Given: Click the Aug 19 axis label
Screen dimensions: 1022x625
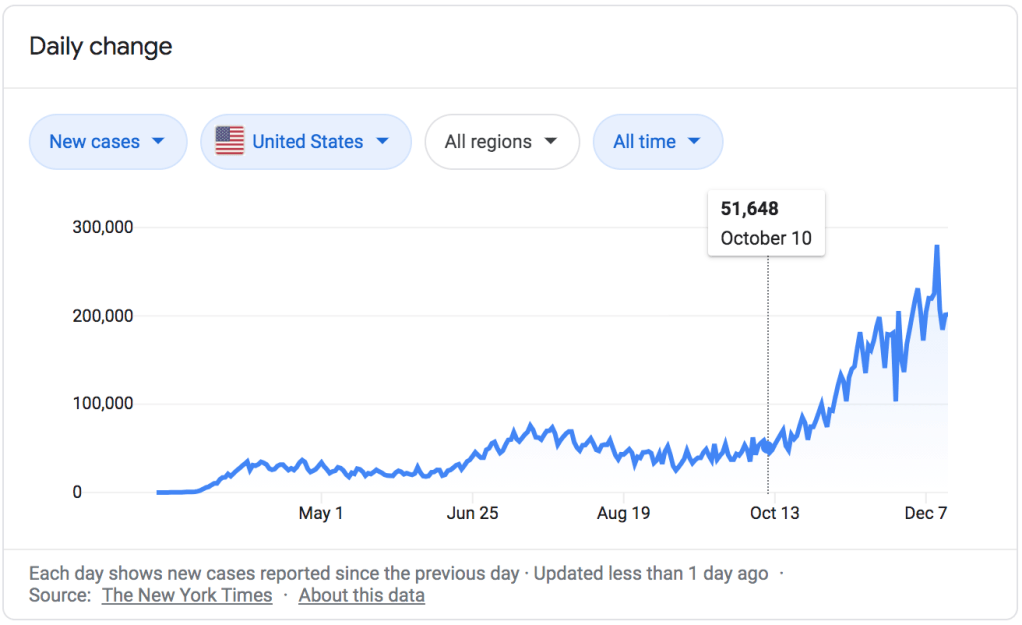Looking at the screenshot, I should click(625, 514).
